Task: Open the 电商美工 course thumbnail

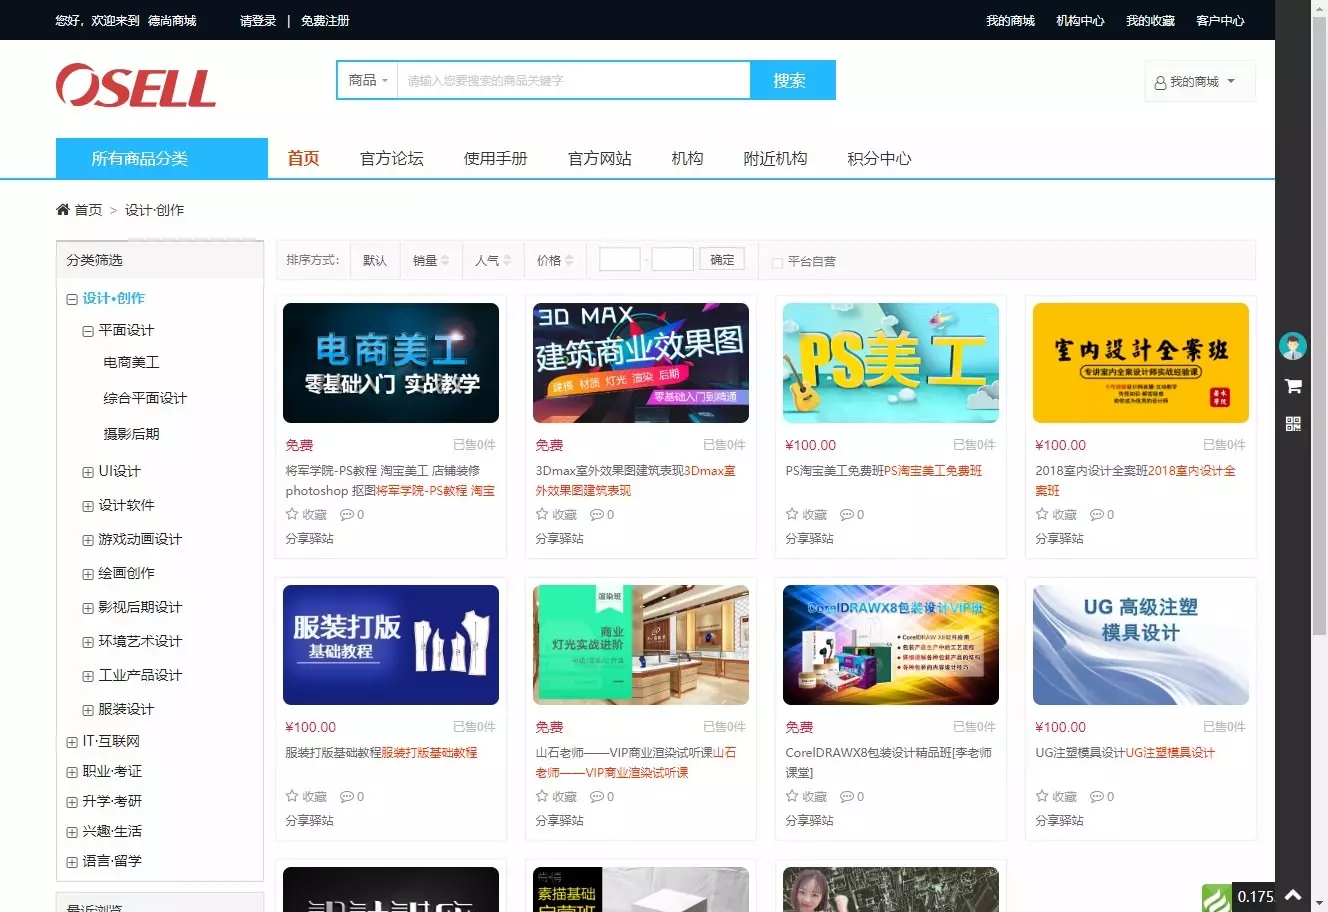Action: [x=391, y=363]
